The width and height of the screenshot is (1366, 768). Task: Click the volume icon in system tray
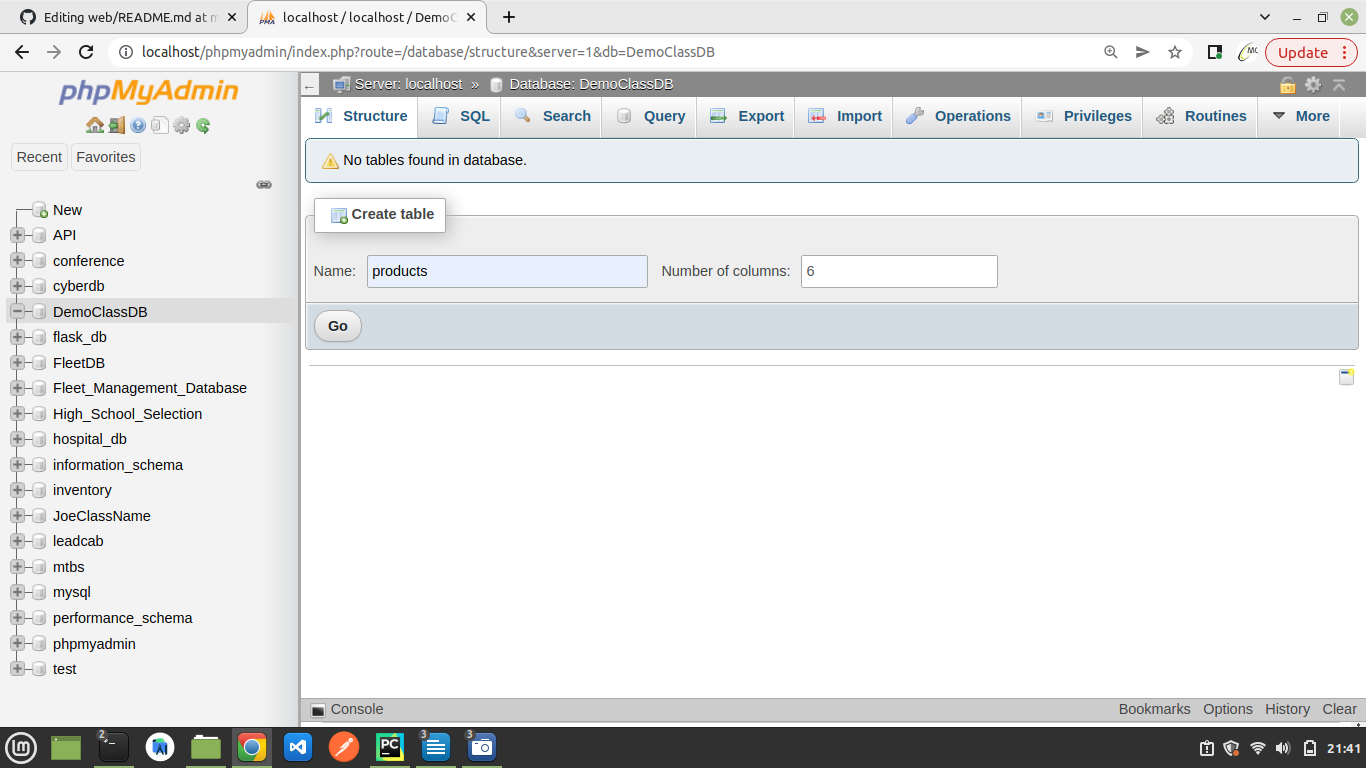click(x=1283, y=748)
